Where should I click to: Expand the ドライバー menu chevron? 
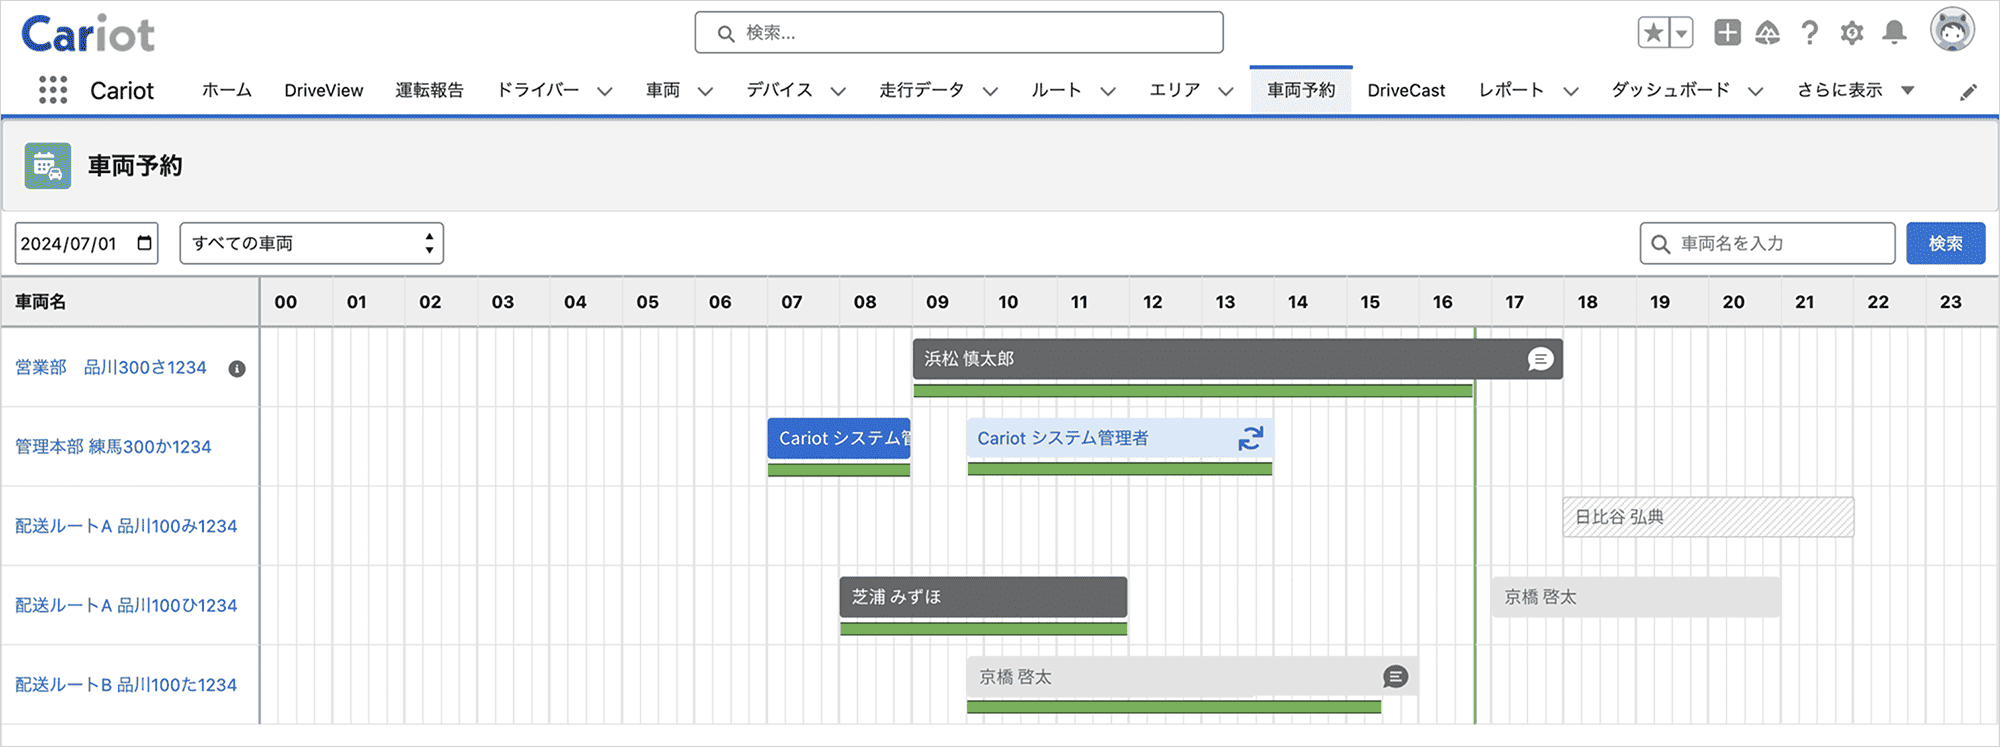coord(605,91)
